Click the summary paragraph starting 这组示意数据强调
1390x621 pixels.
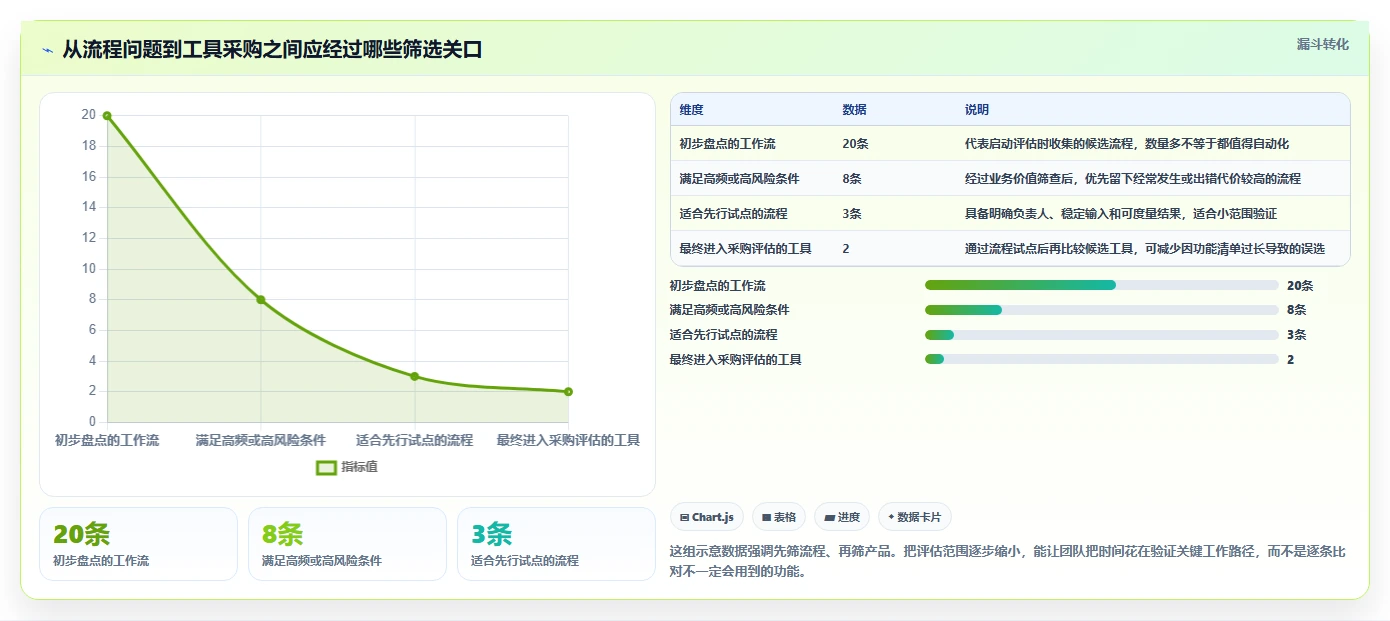[1008, 562]
